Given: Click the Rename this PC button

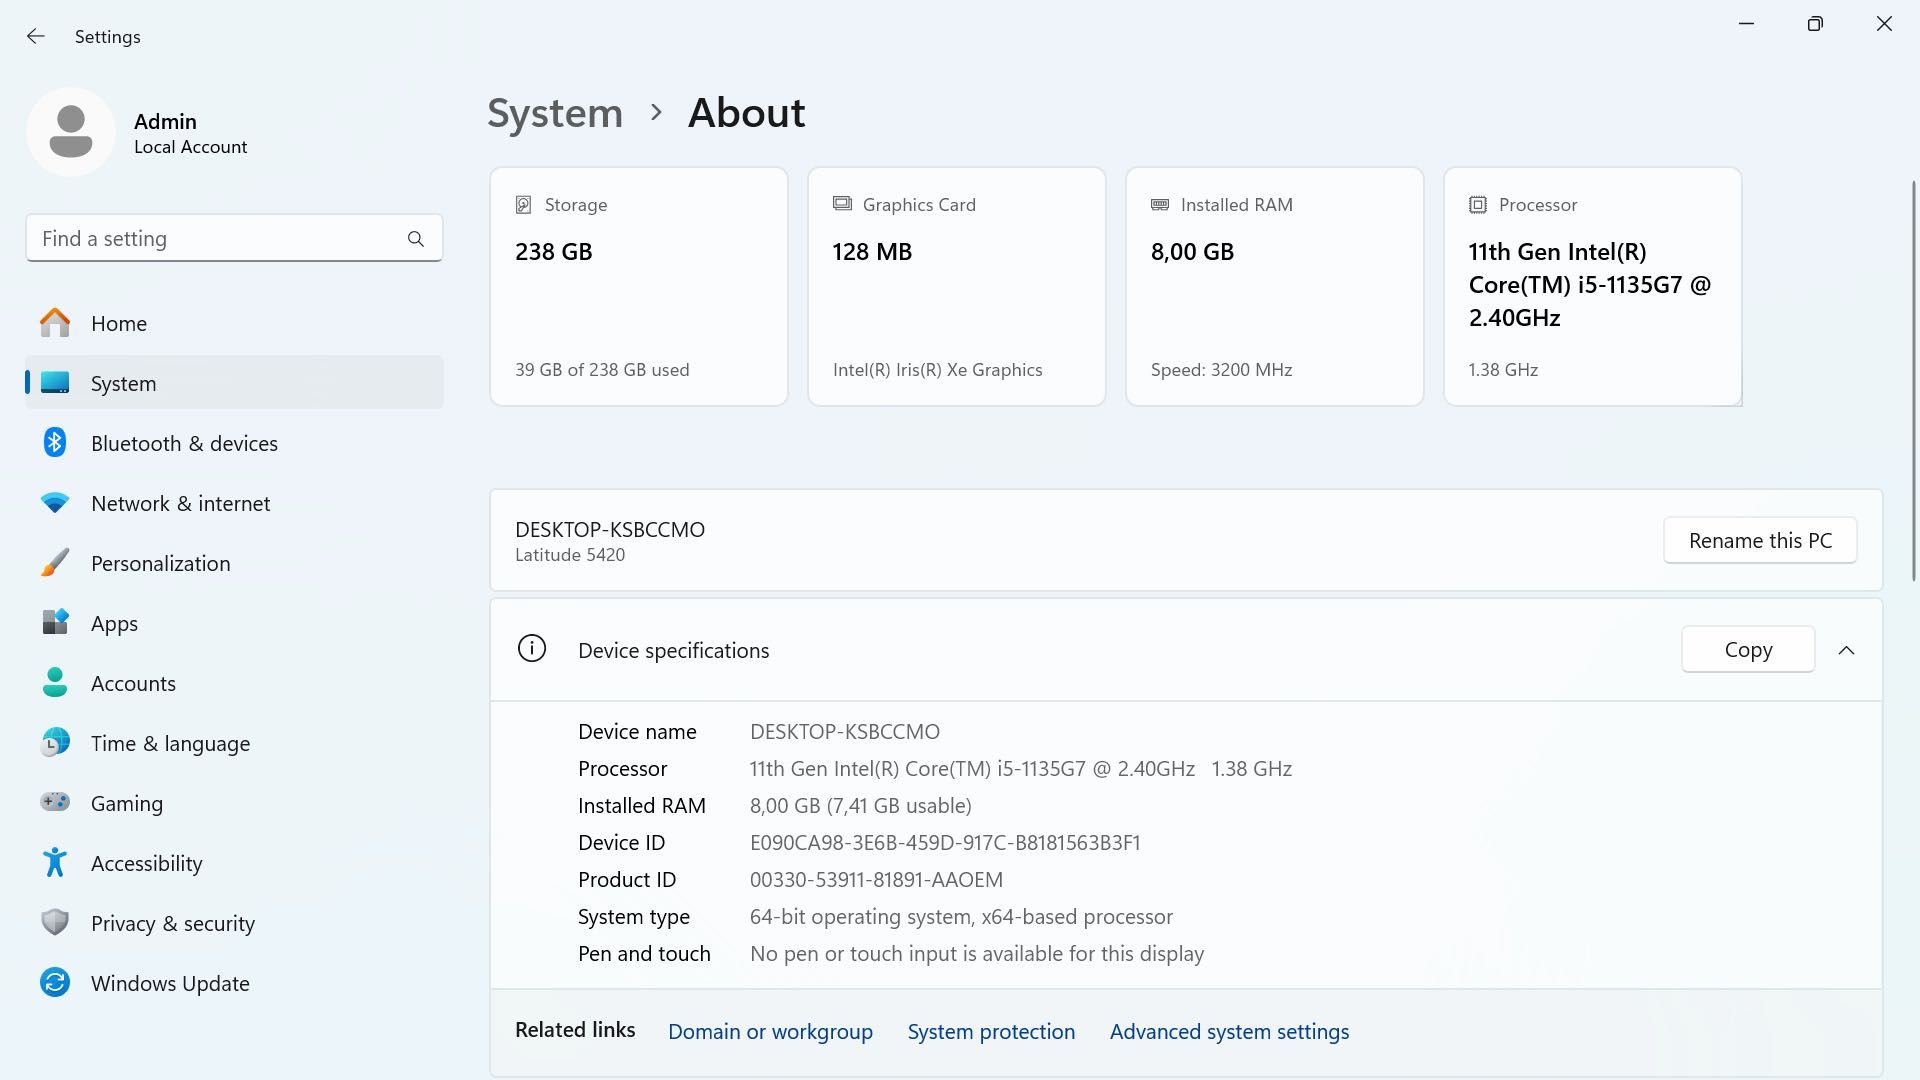Looking at the screenshot, I should click(1760, 540).
